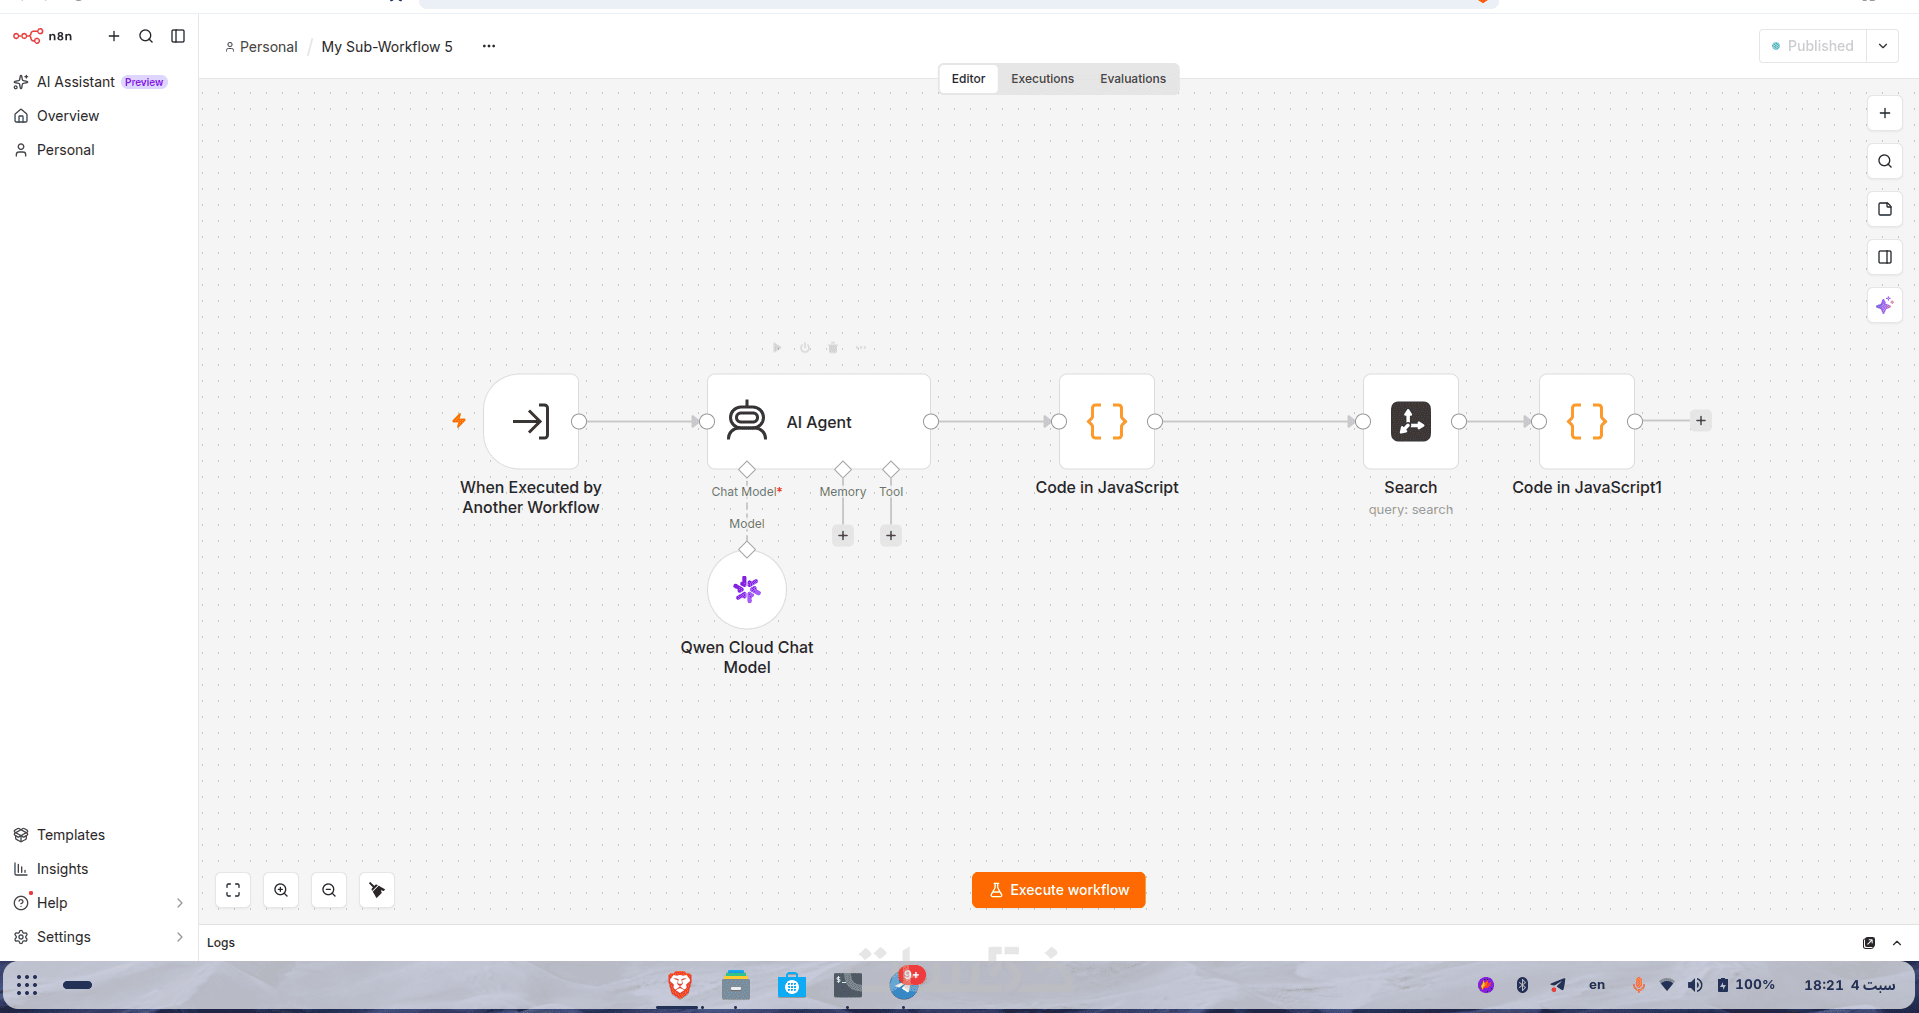Image resolution: width=1919 pixels, height=1013 pixels.
Task: Click the Execute workflow button
Action: pos(1059,890)
